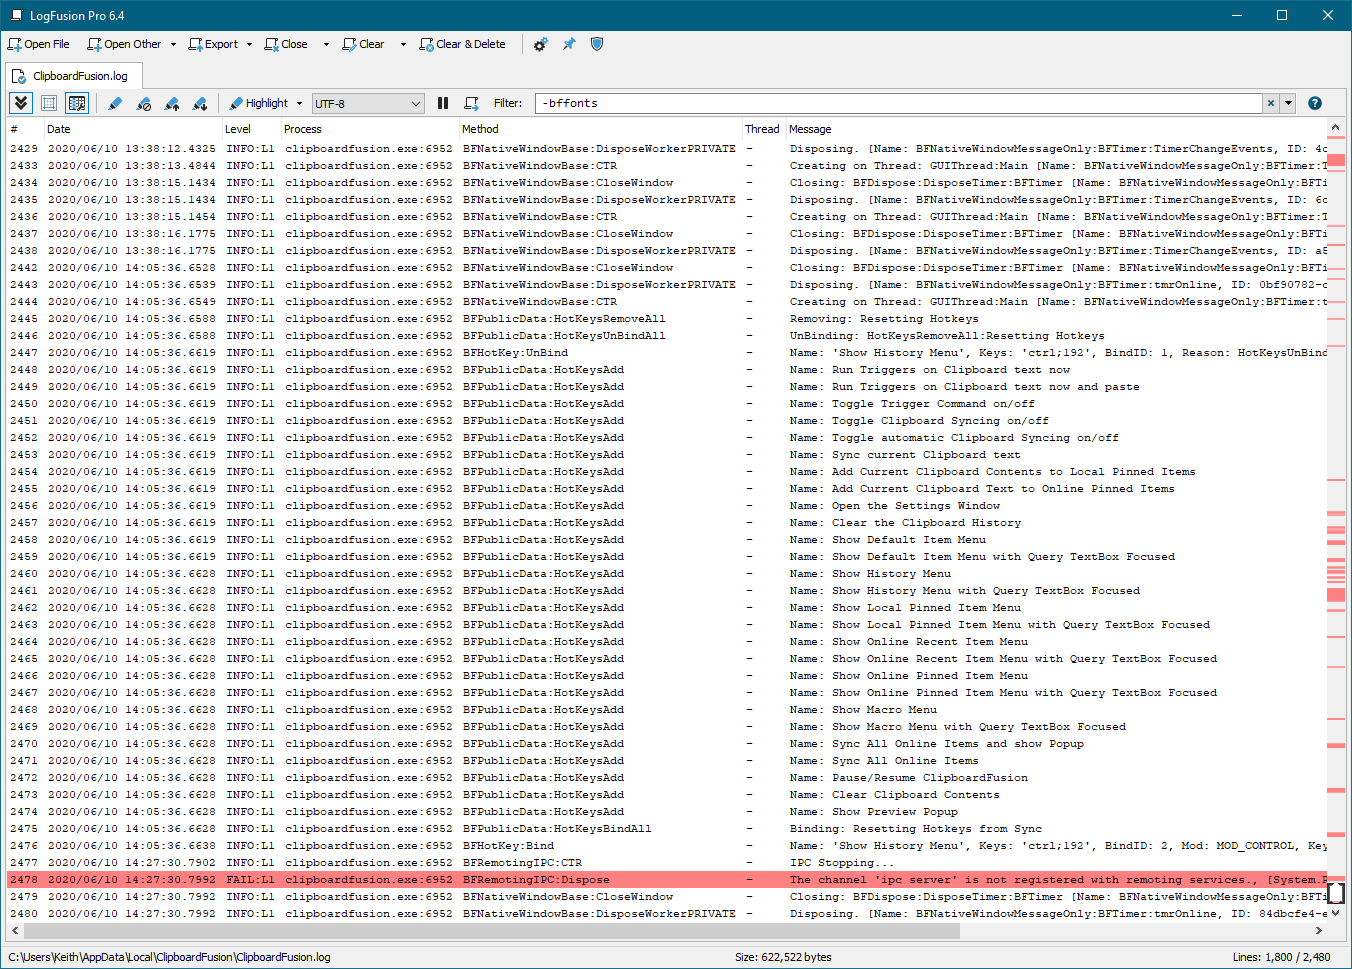
Task: Click the blue help question mark icon
Action: (x=1315, y=103)
